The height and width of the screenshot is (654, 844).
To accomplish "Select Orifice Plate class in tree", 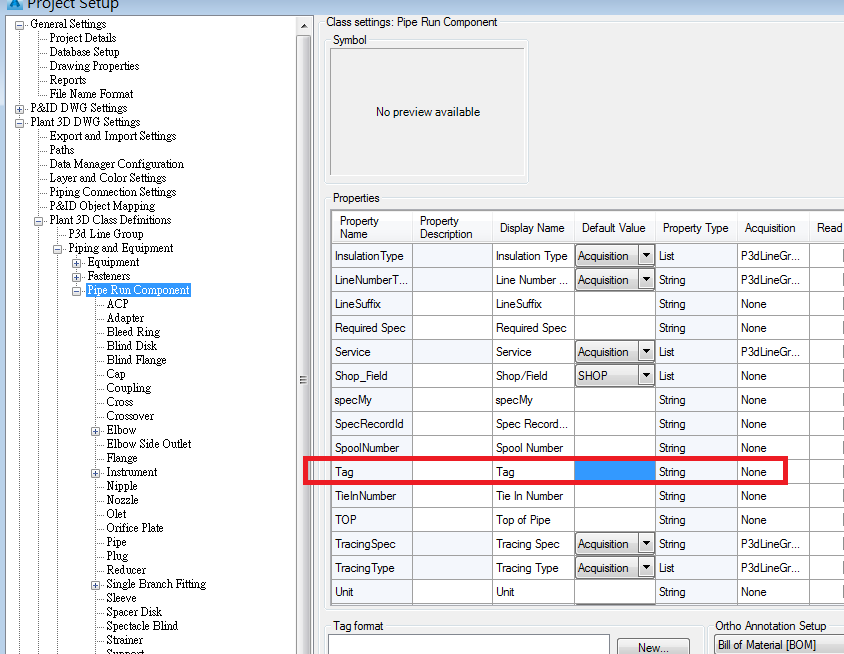I will click(135, 528).
